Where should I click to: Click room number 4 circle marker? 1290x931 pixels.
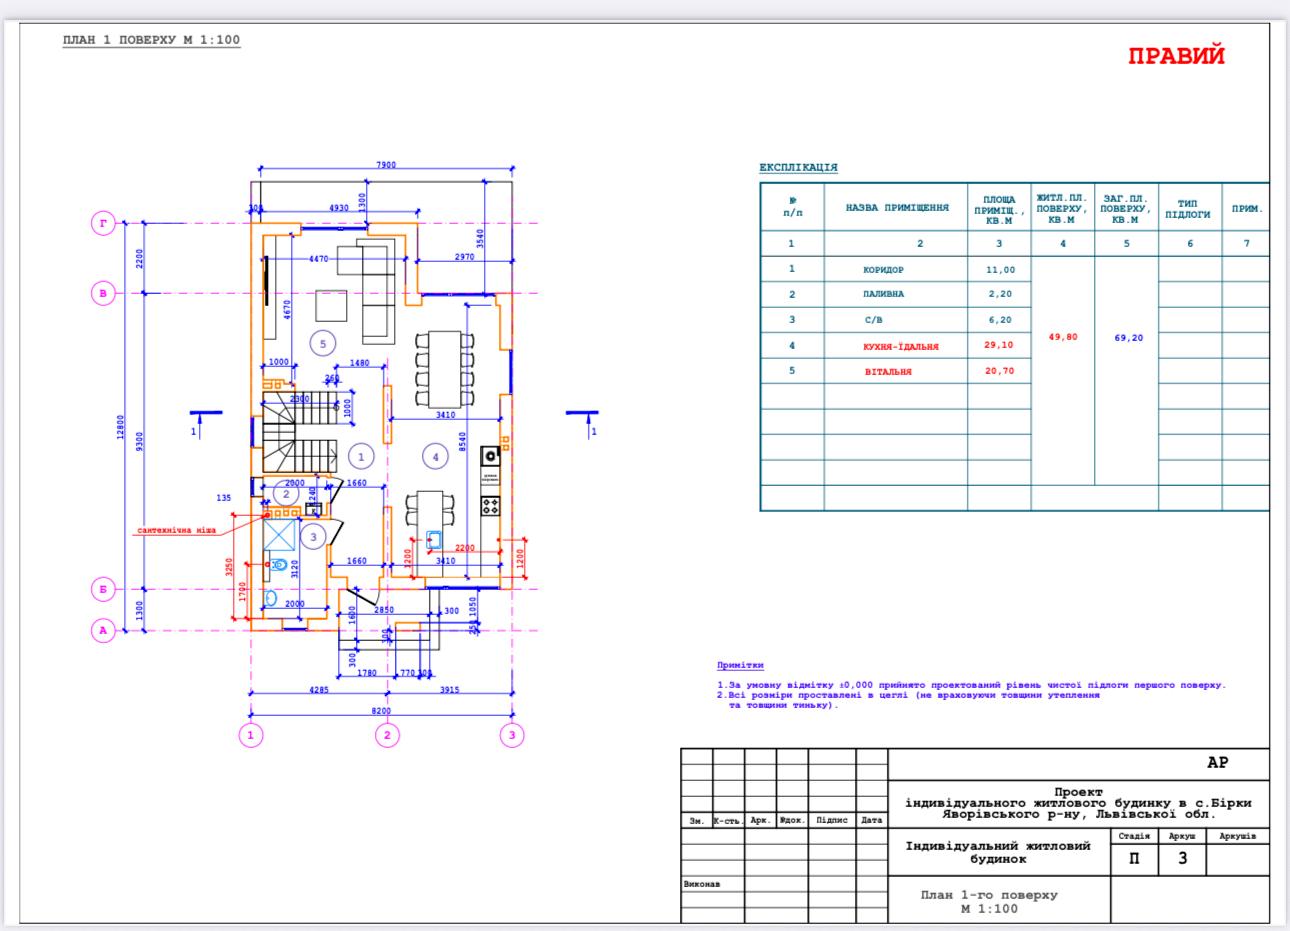pos(435,457)
